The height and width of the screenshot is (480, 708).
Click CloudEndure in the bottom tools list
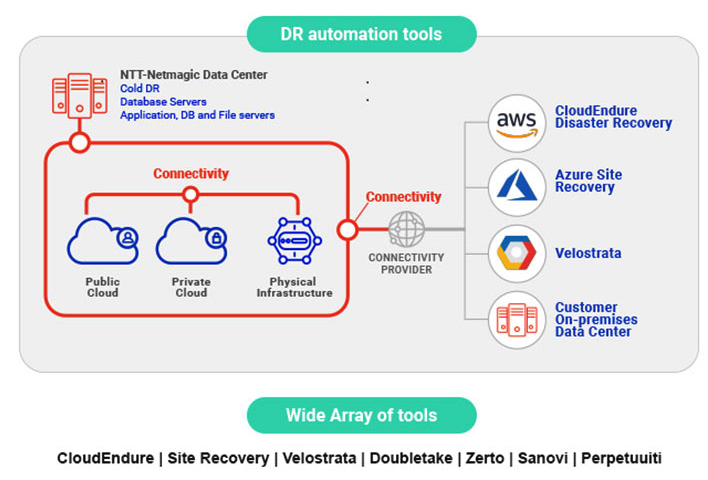[x=105, y=458]
